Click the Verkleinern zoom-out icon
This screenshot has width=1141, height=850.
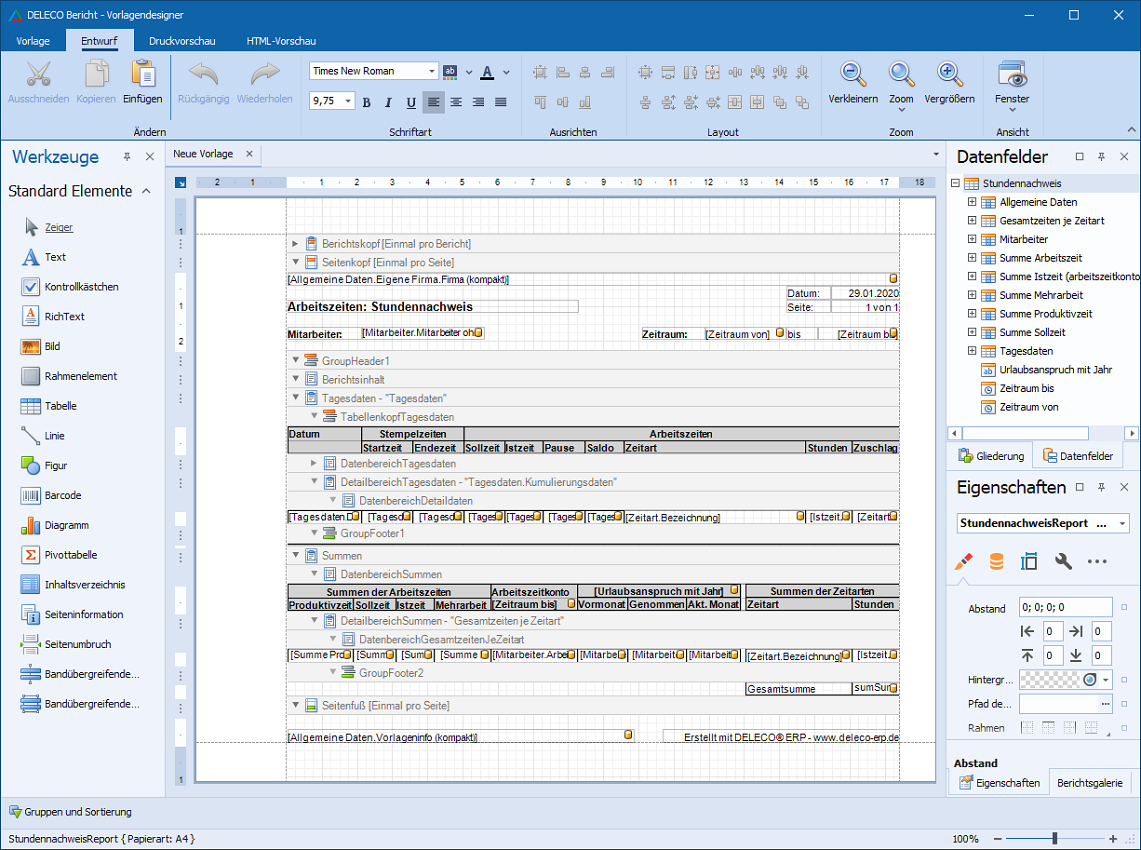[x=853, y=75]
